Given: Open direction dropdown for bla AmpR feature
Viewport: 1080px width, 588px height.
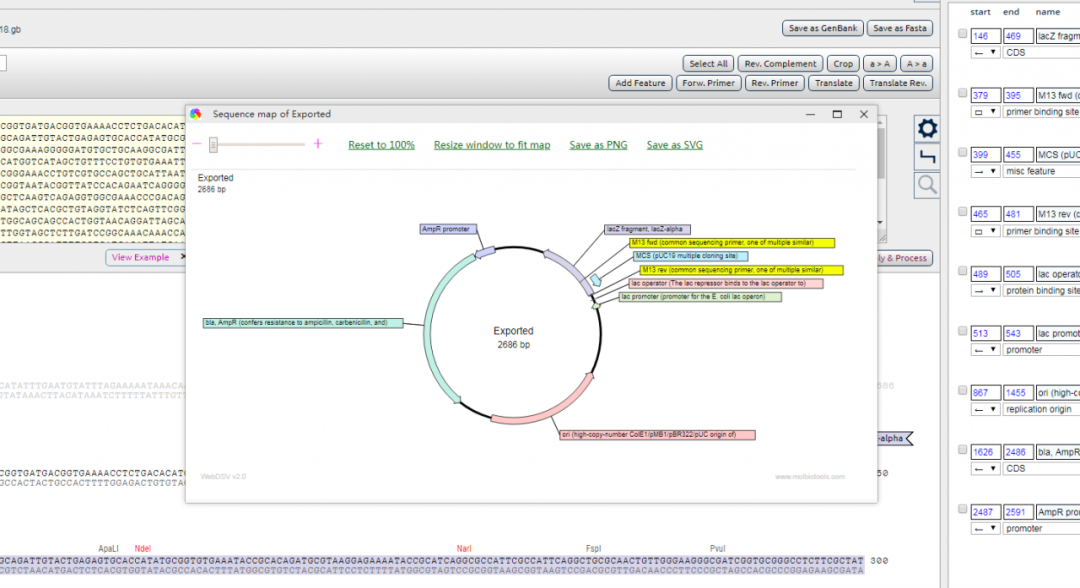Looking at the screenshot, I should point(986,468).
